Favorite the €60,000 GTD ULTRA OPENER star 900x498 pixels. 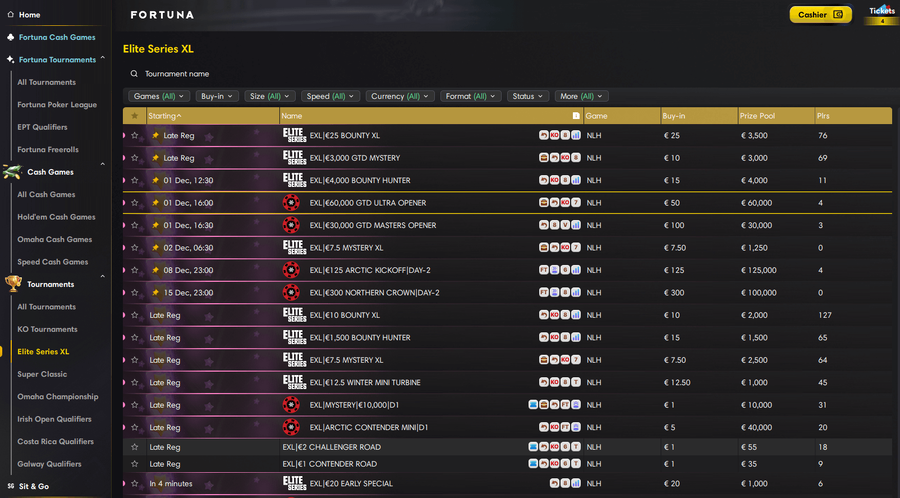pyautogui.click(x=135, y=203)
